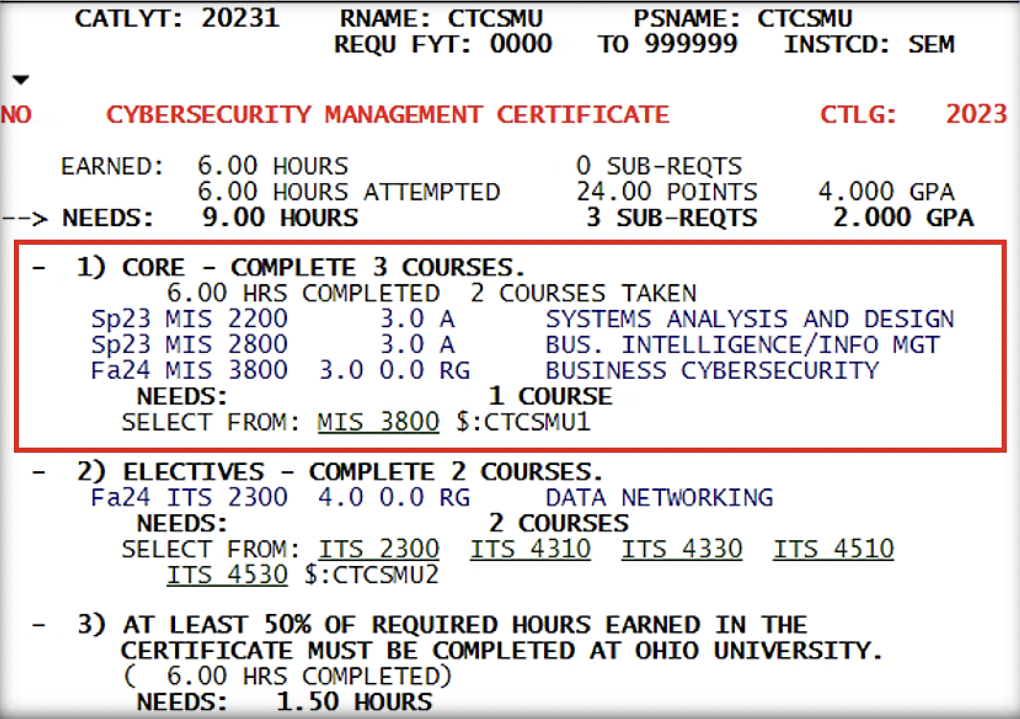This screenshot has width=1020, height=719.
Task: Click the Business Cybersecurity course row
Action: tap(483, 371)
